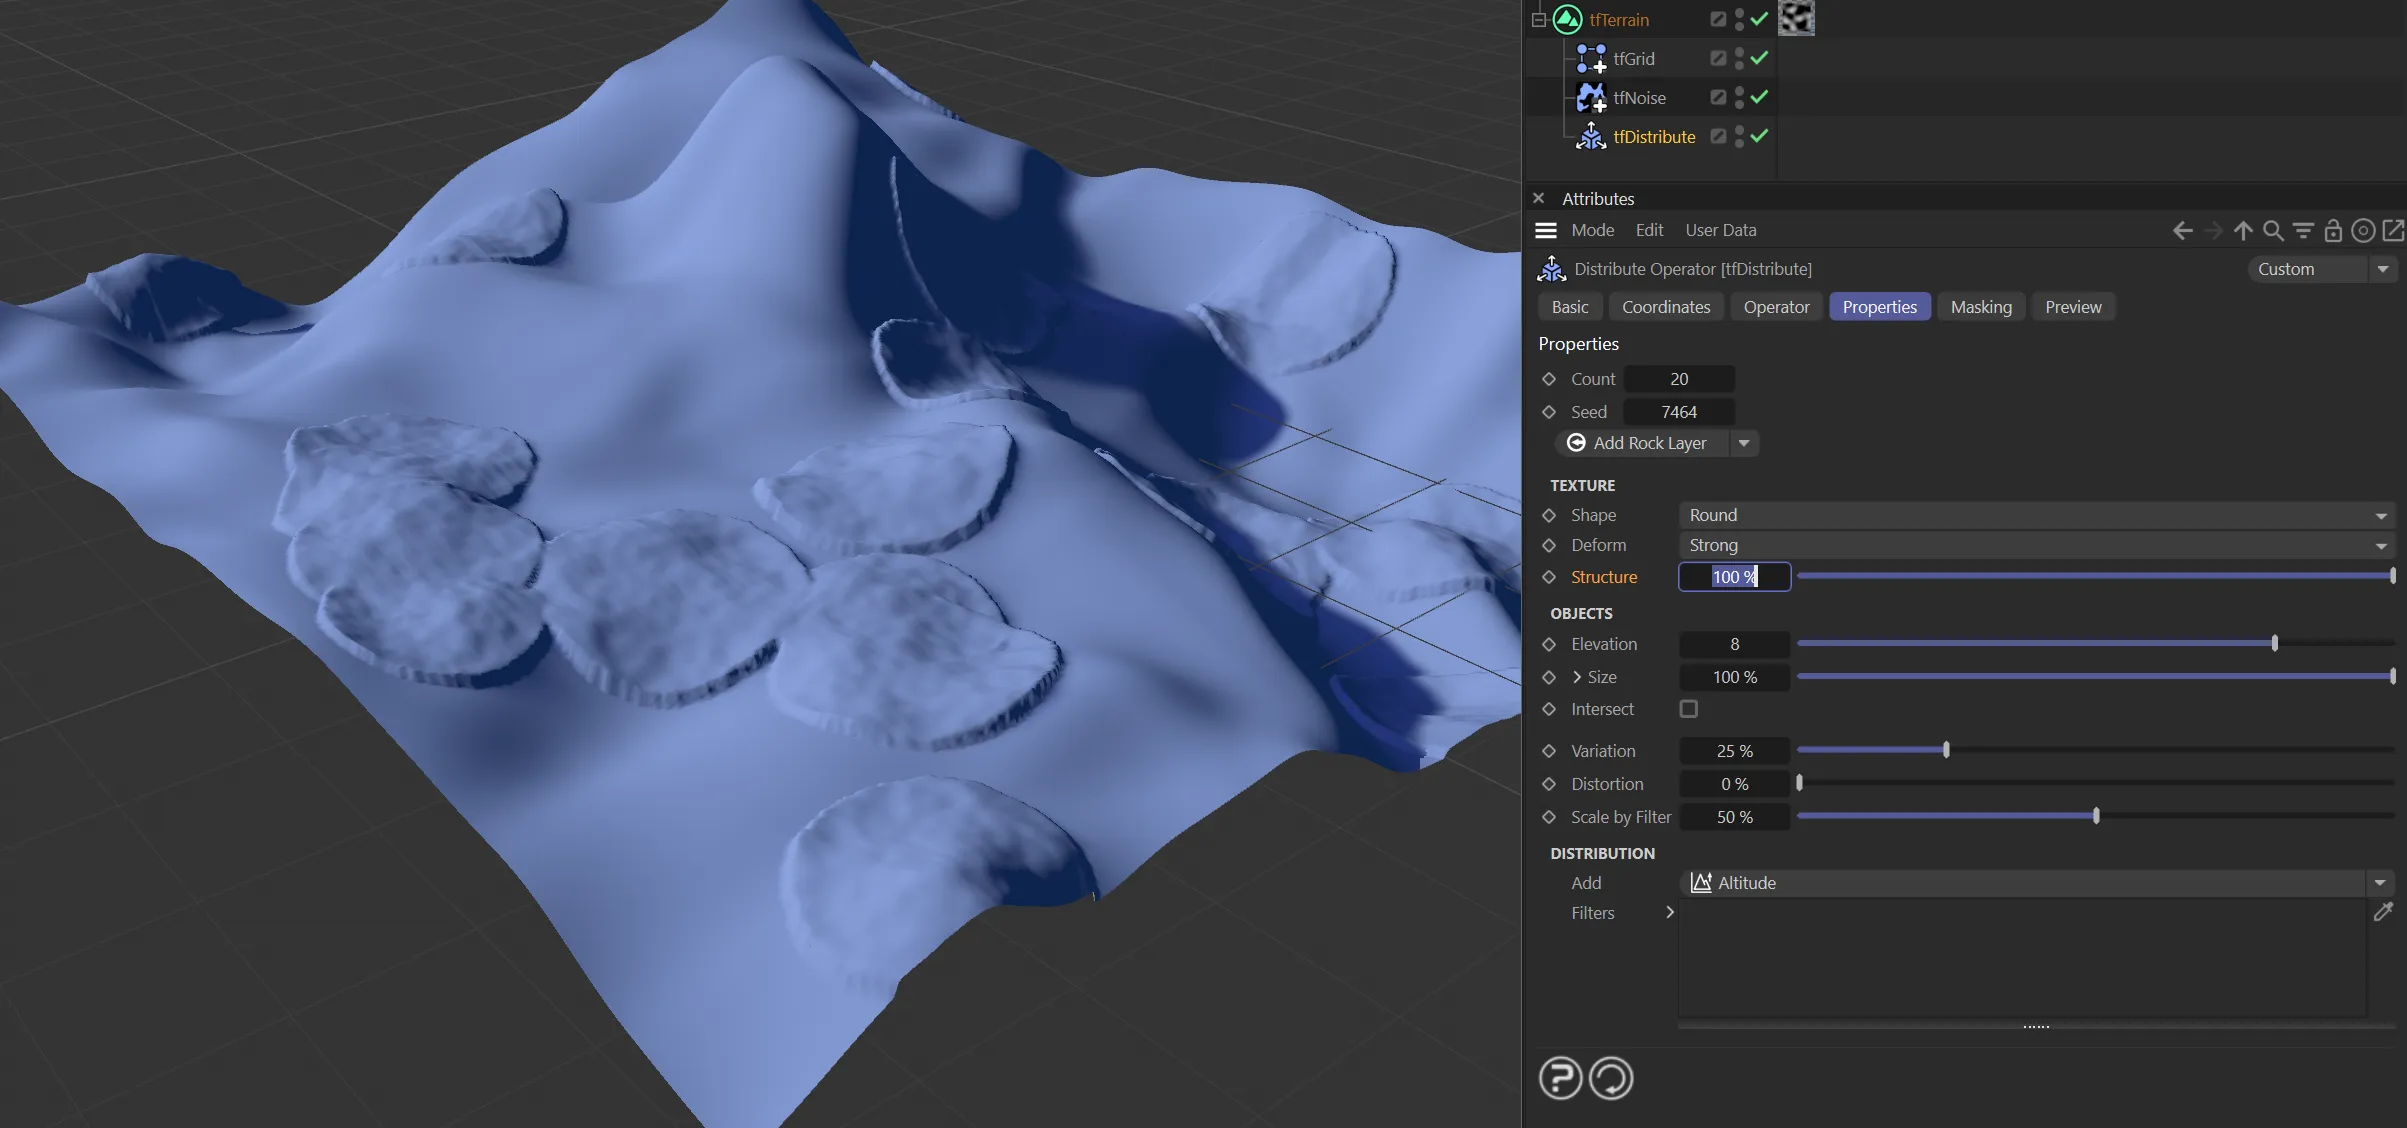
Task: Click the back arrow in Attributes panel
Action: pos(2182,231)
